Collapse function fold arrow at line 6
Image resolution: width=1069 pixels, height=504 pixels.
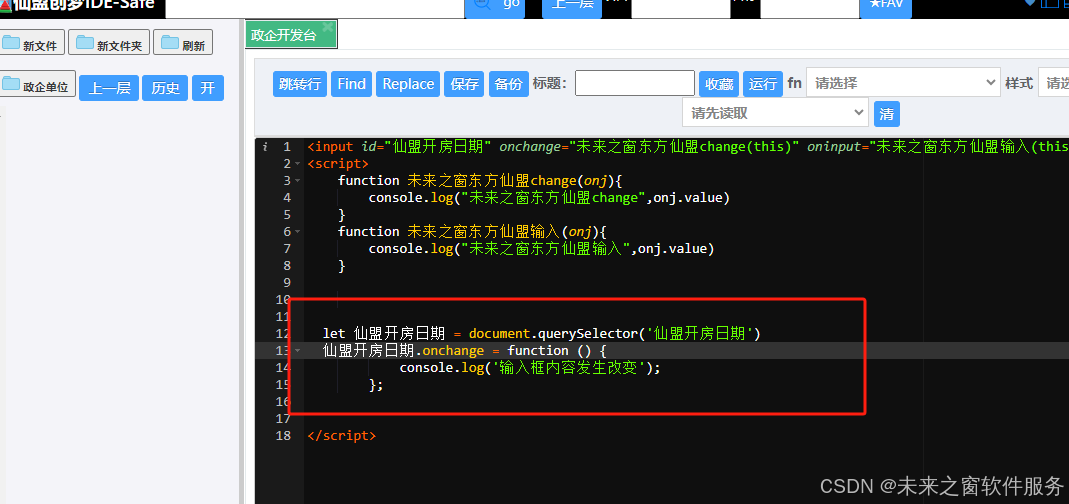click(x=297, y=232)
